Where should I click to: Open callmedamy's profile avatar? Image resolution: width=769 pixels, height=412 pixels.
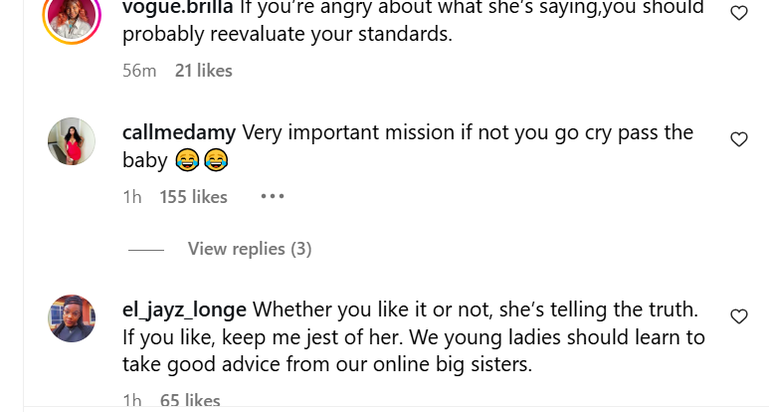click(72, 142)
